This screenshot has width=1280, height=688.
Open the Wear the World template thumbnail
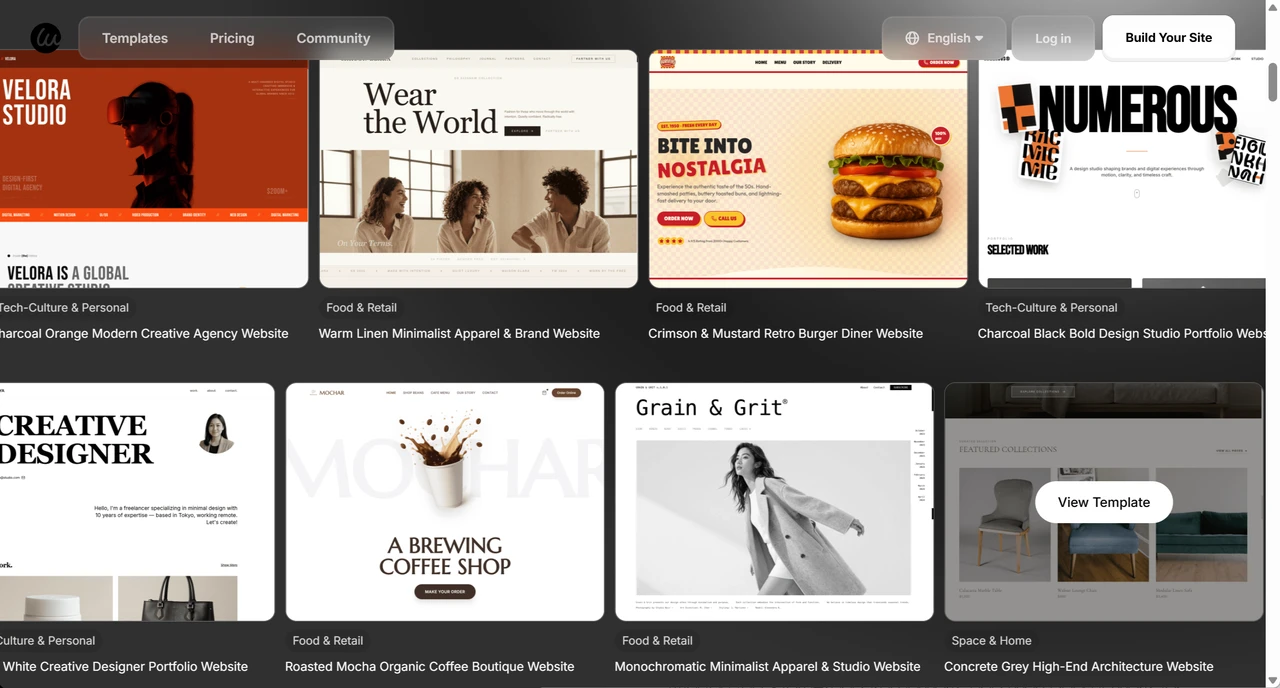[x=478, y=169]
